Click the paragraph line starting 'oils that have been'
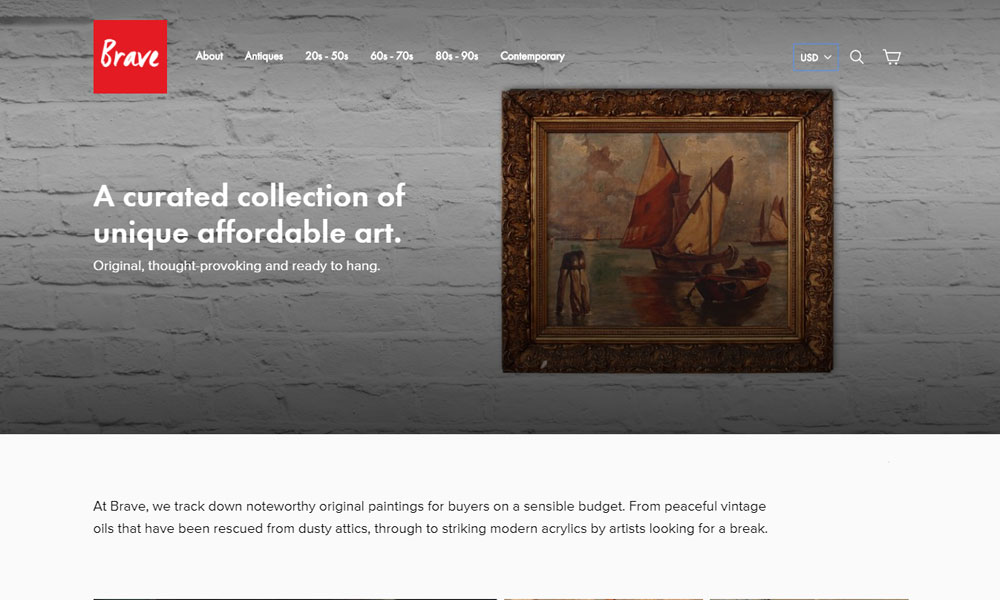This screenshot has width=1000, height=600. click(x=430, y=529)
